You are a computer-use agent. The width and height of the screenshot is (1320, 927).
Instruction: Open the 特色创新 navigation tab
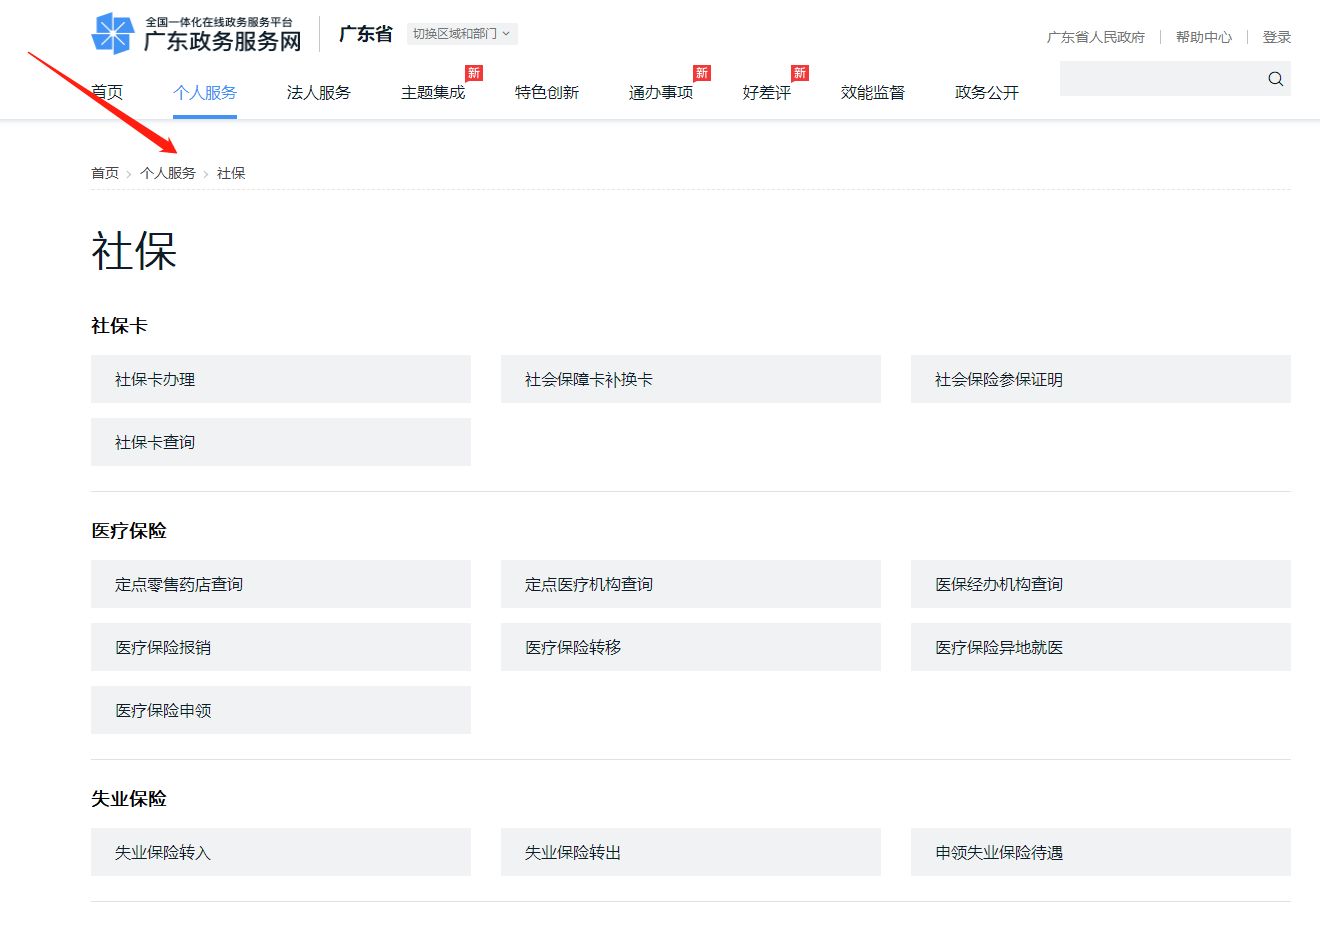point(547,93)
